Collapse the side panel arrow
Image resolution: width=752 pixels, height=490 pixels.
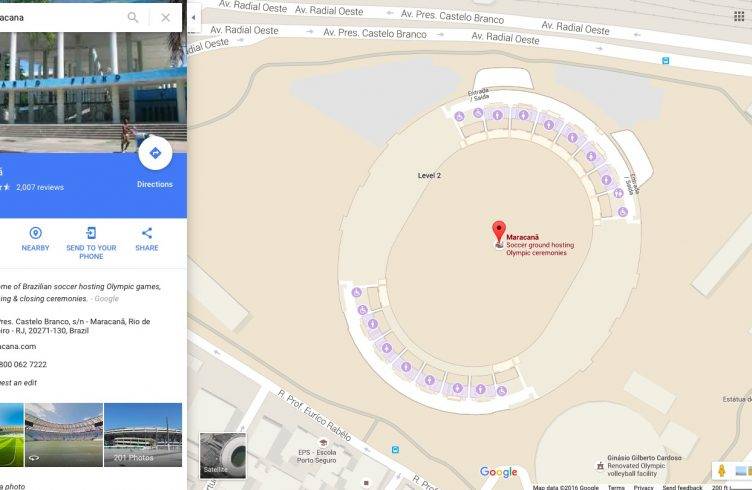(193, 18)
